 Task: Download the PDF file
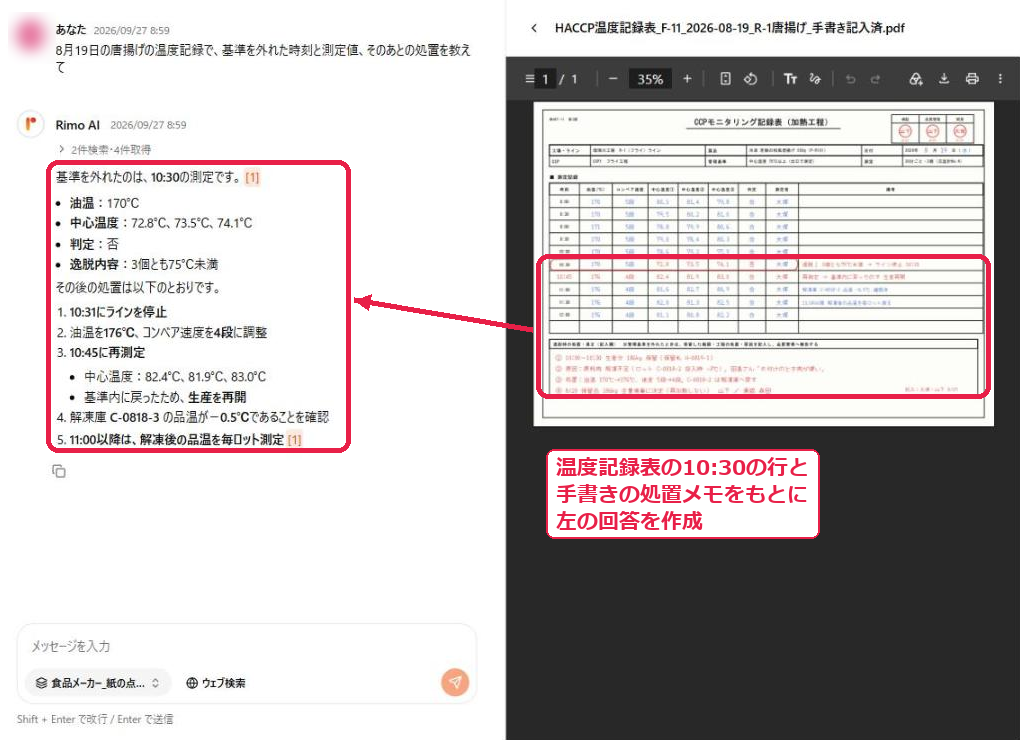click(944, 79)
